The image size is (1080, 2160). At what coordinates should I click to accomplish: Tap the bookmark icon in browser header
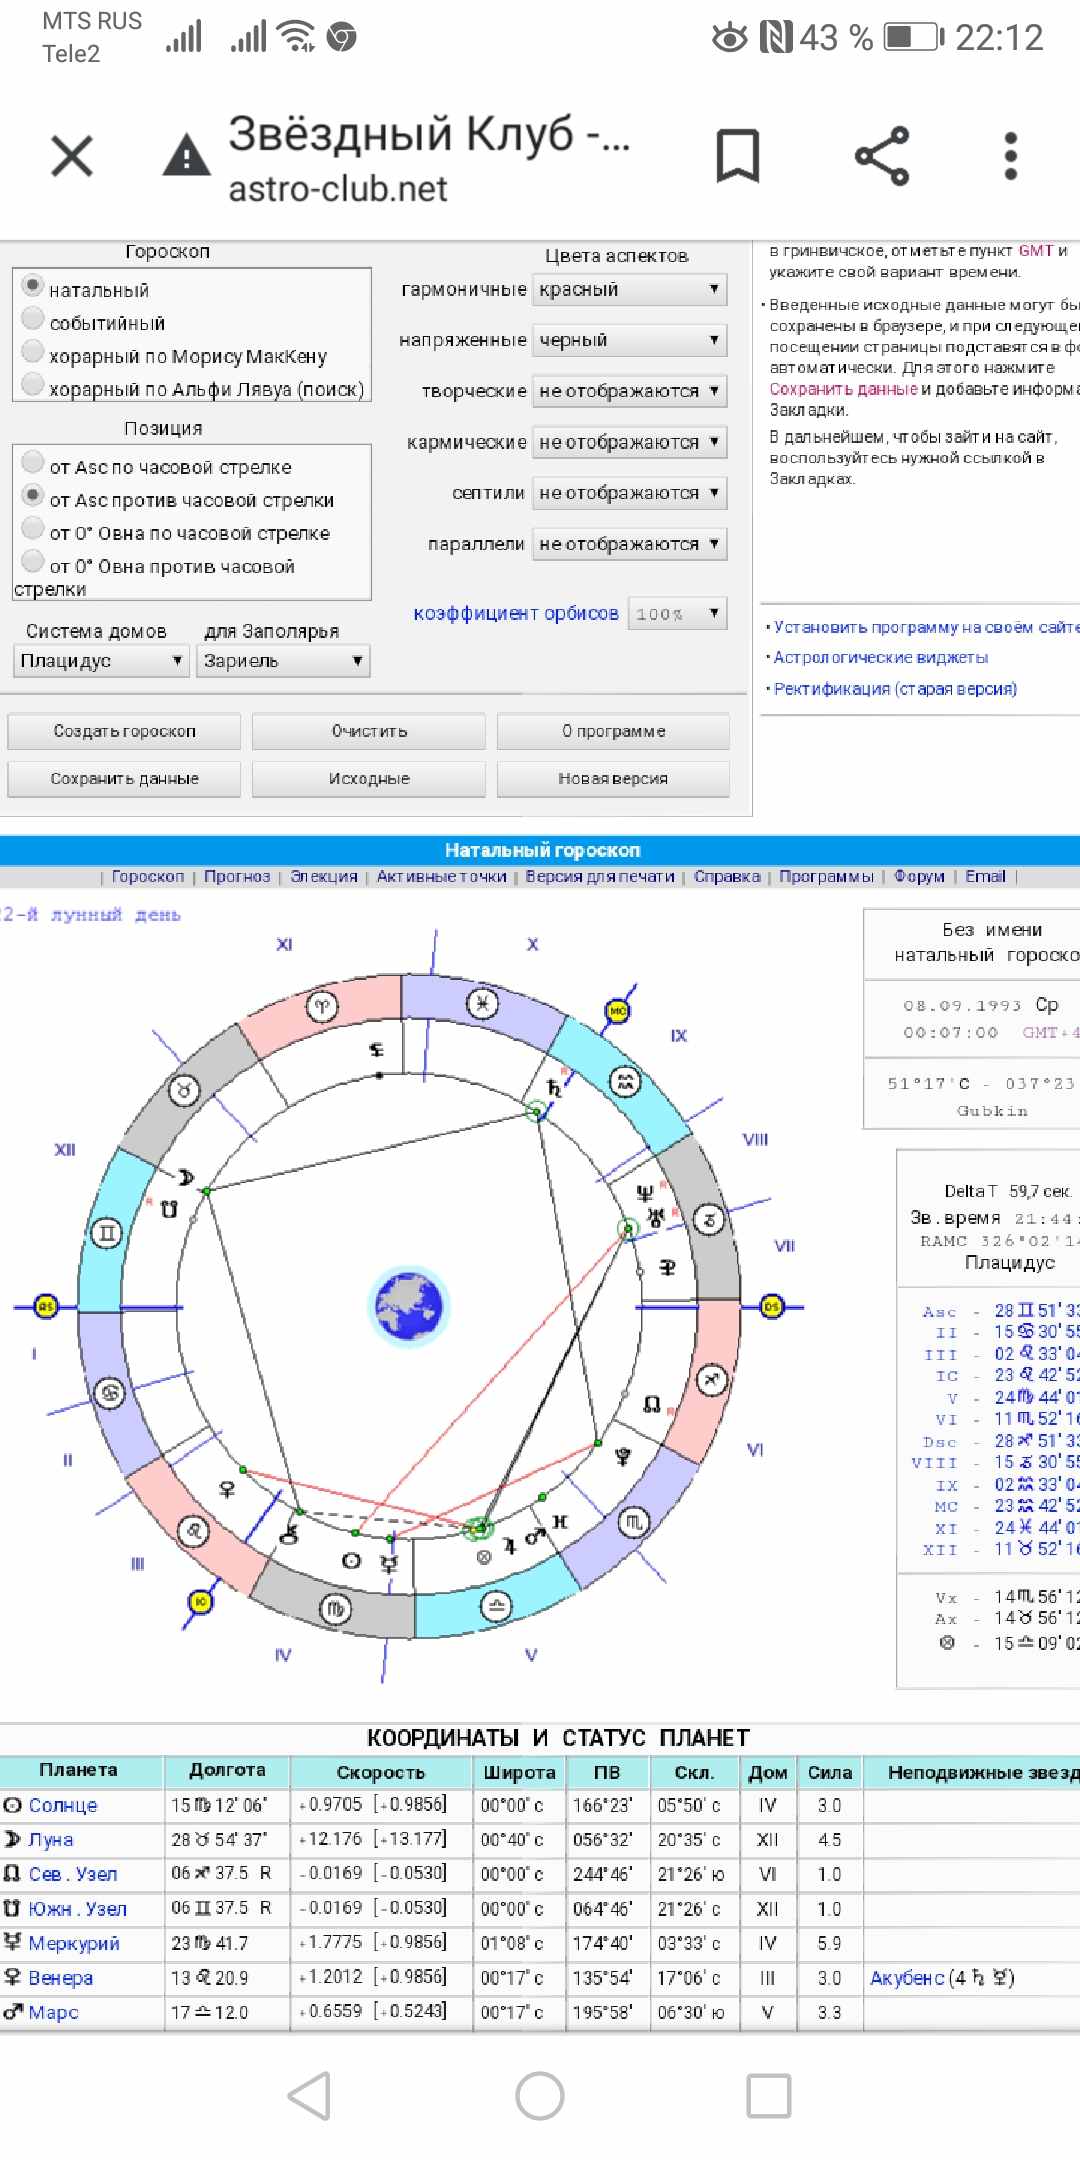point(737,156)
